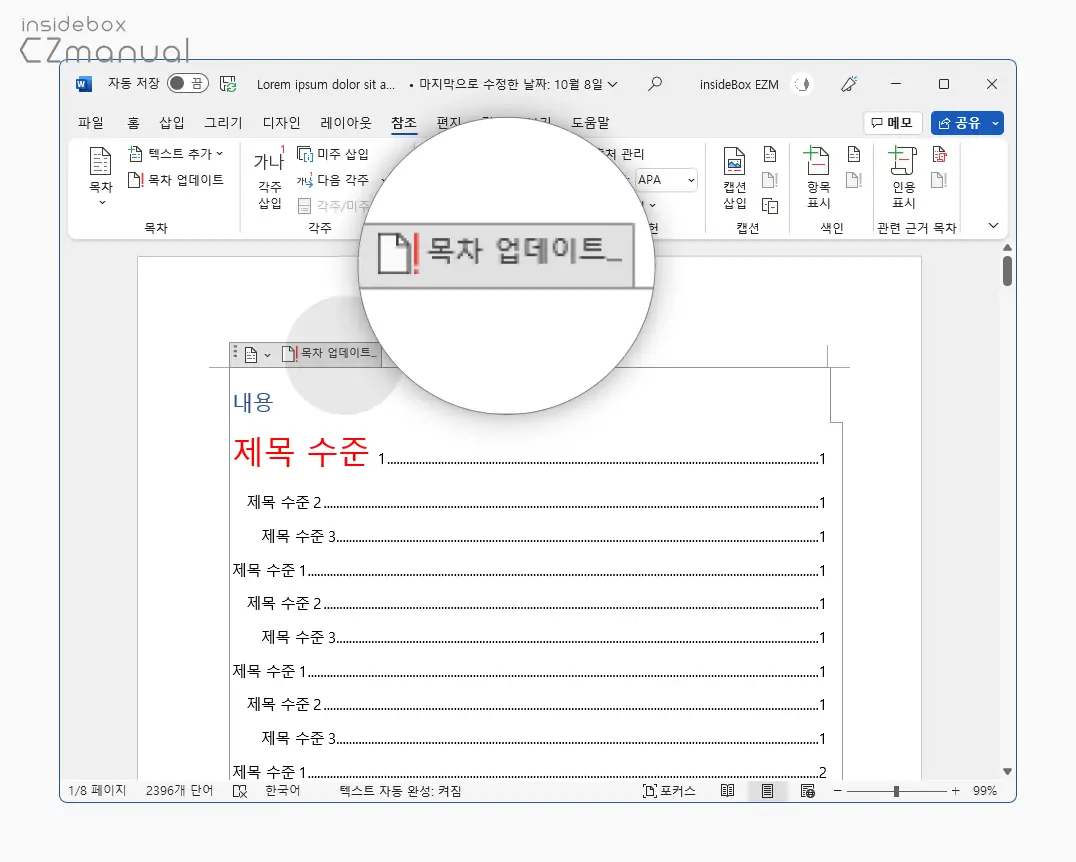Switch to the 참조 ribbon tab
This screenshot has width=1076, height=862.
[404, 122]
